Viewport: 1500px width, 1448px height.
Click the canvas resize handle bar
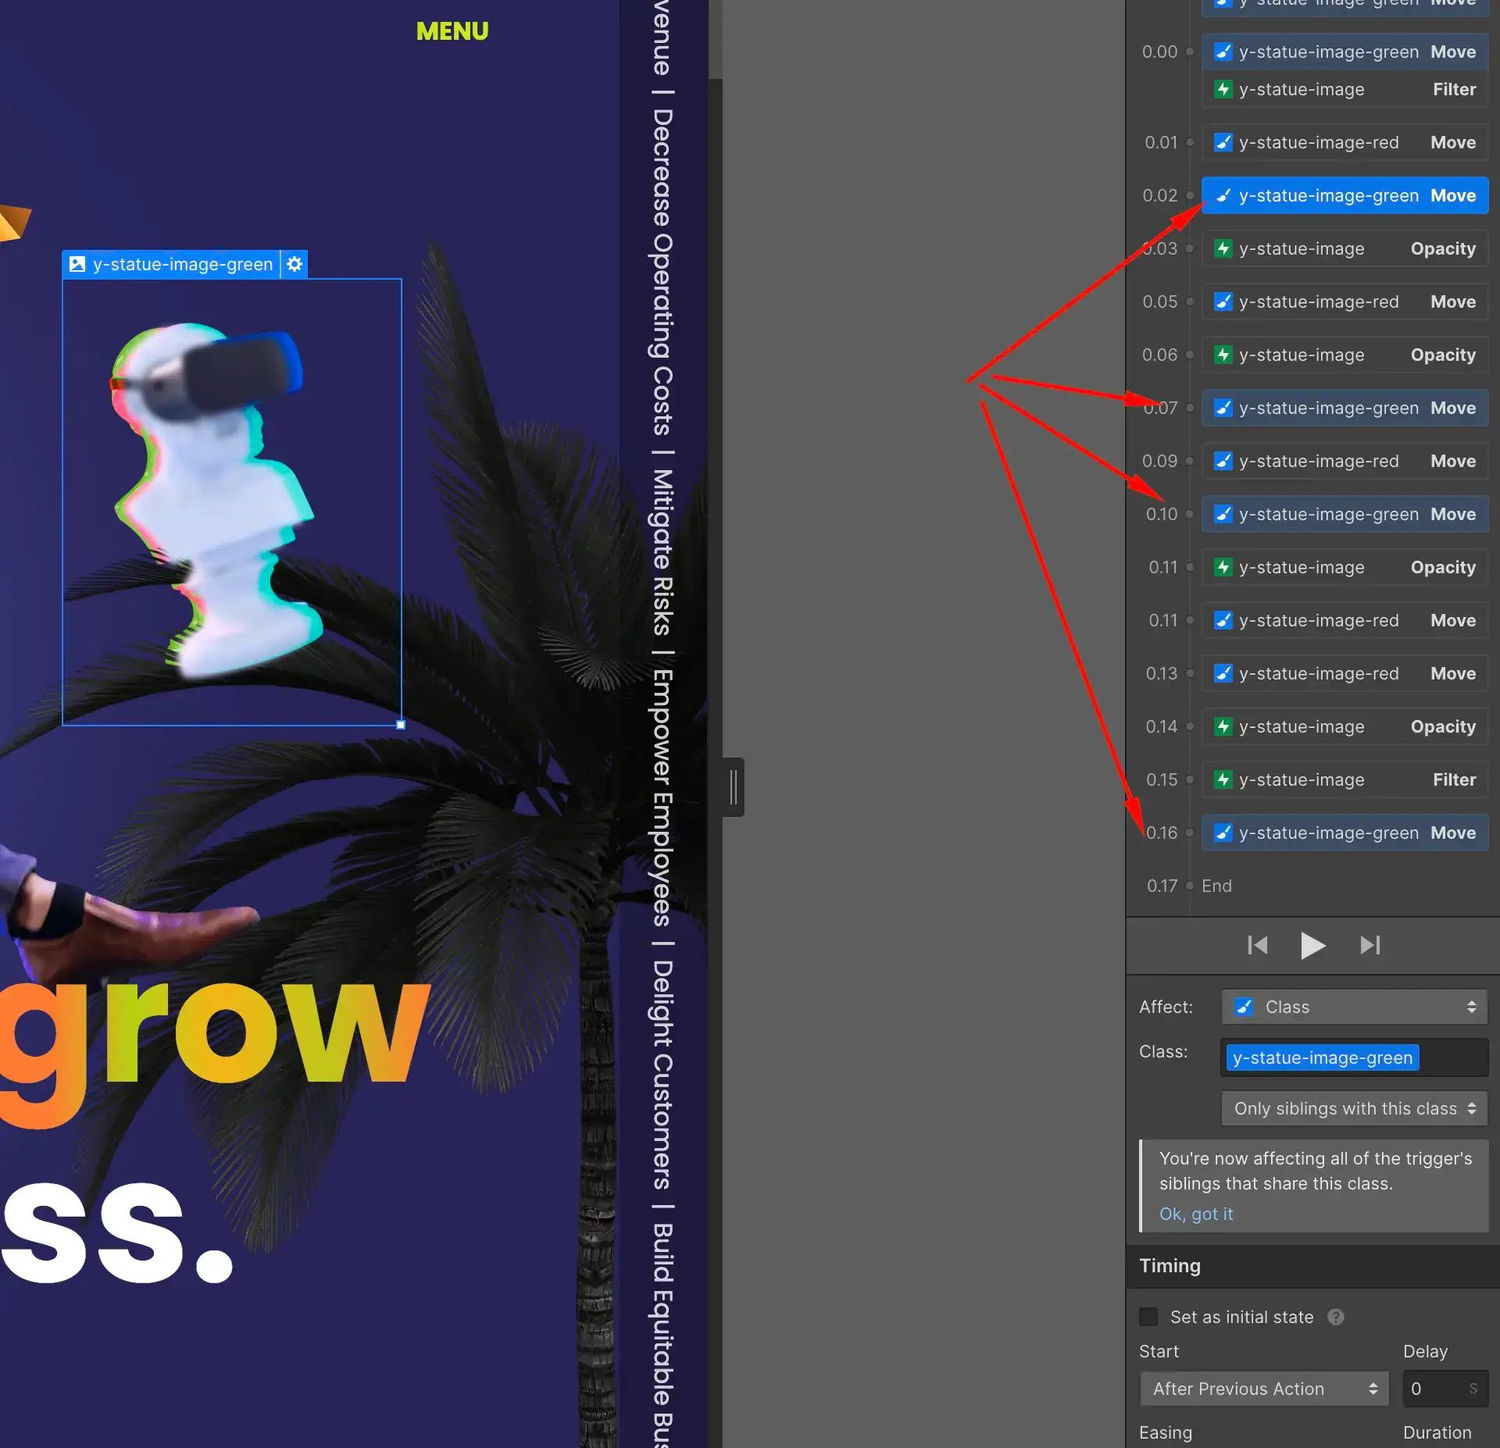pos(733,787)
